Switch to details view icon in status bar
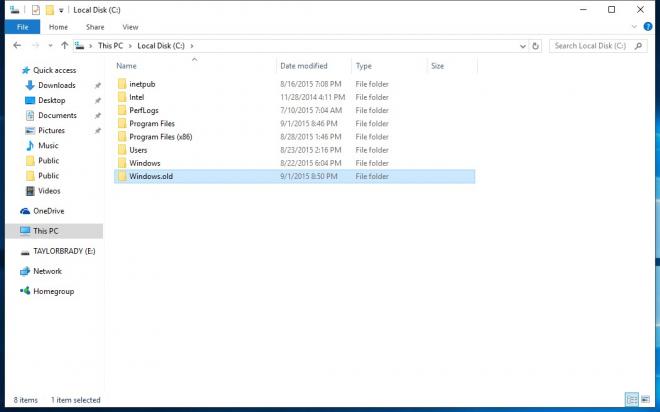This screenshot has height=412, width=660. (x=632, y=399)
